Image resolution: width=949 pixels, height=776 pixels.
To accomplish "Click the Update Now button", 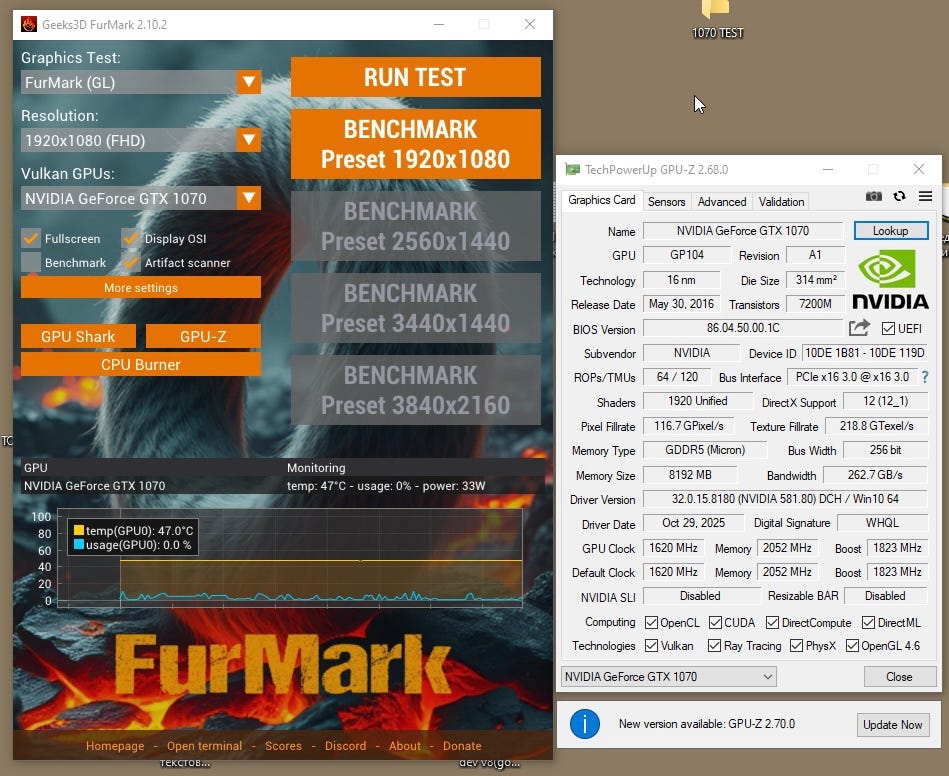I will coord(893,725).
